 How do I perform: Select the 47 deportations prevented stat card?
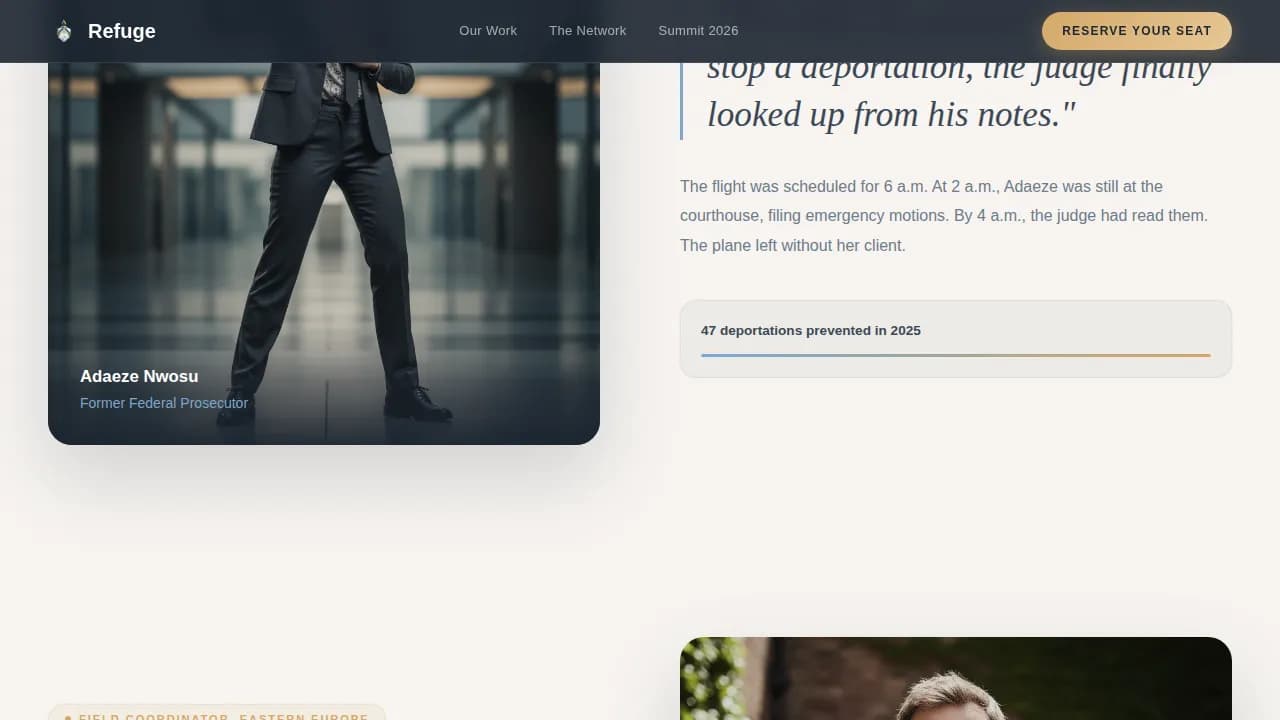coord(955,338)
